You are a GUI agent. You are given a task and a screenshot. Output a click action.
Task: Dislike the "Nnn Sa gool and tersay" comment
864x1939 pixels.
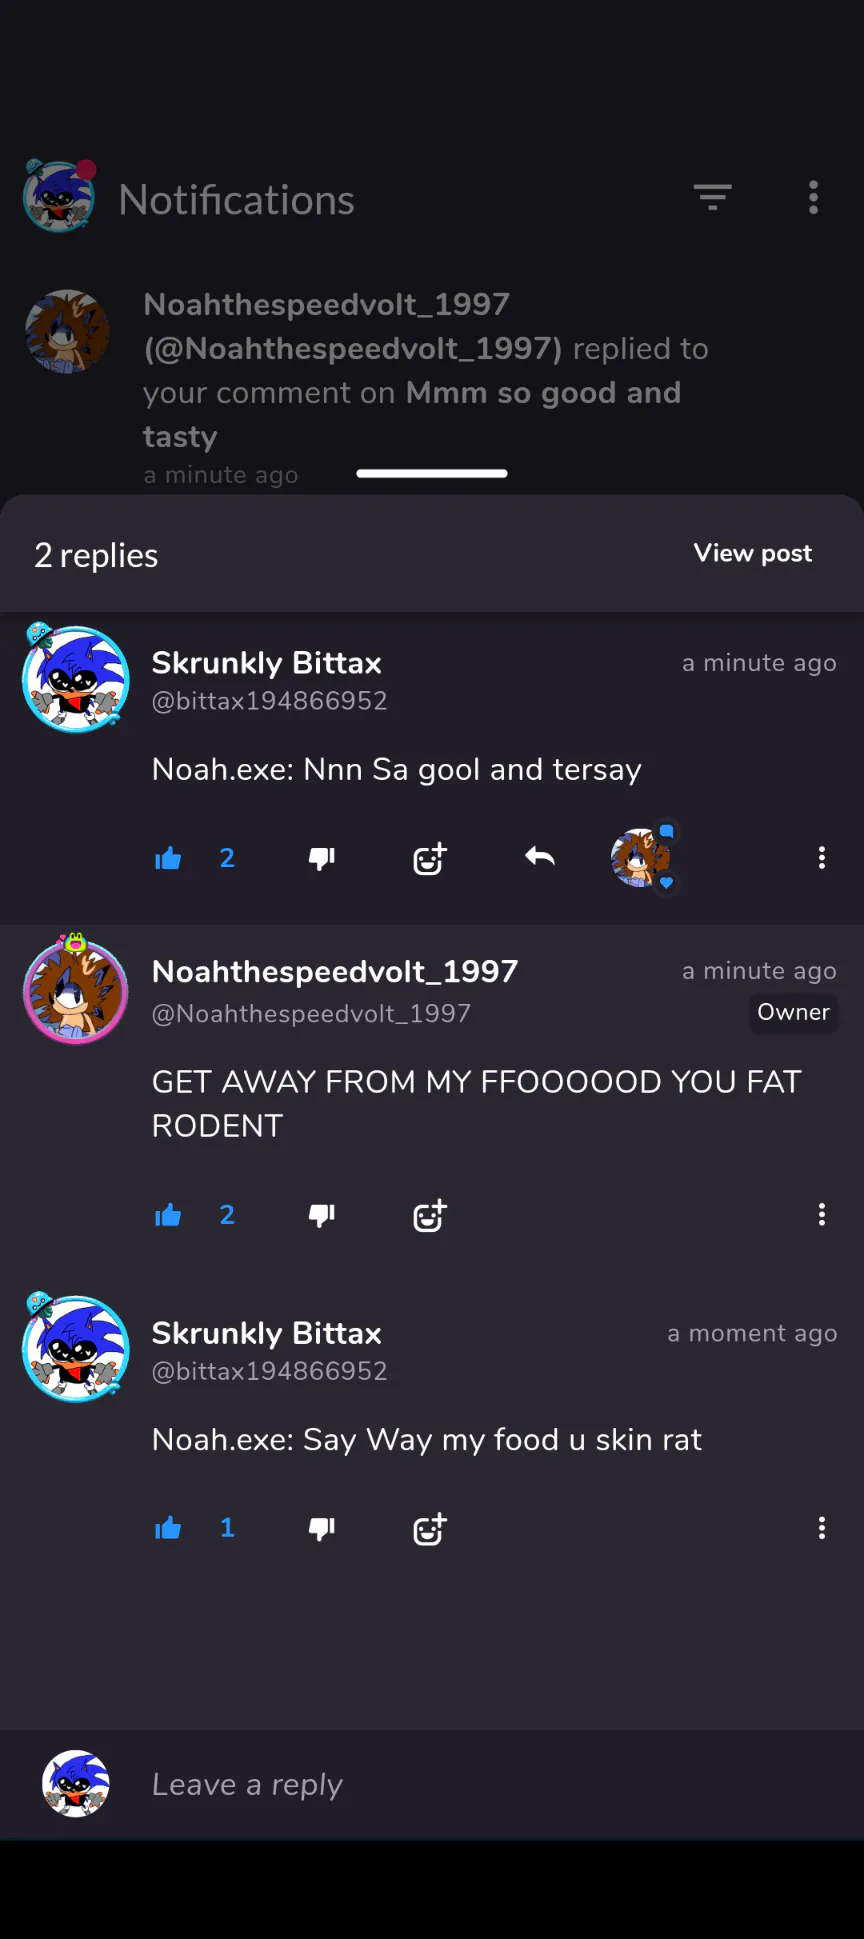(x=322, y=858)
